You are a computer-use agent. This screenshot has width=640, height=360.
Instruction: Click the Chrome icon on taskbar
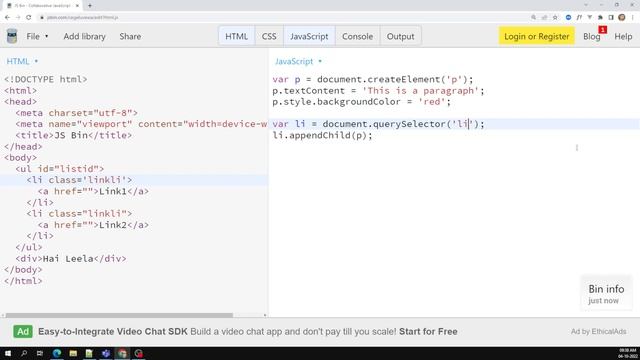pos(122,353)
